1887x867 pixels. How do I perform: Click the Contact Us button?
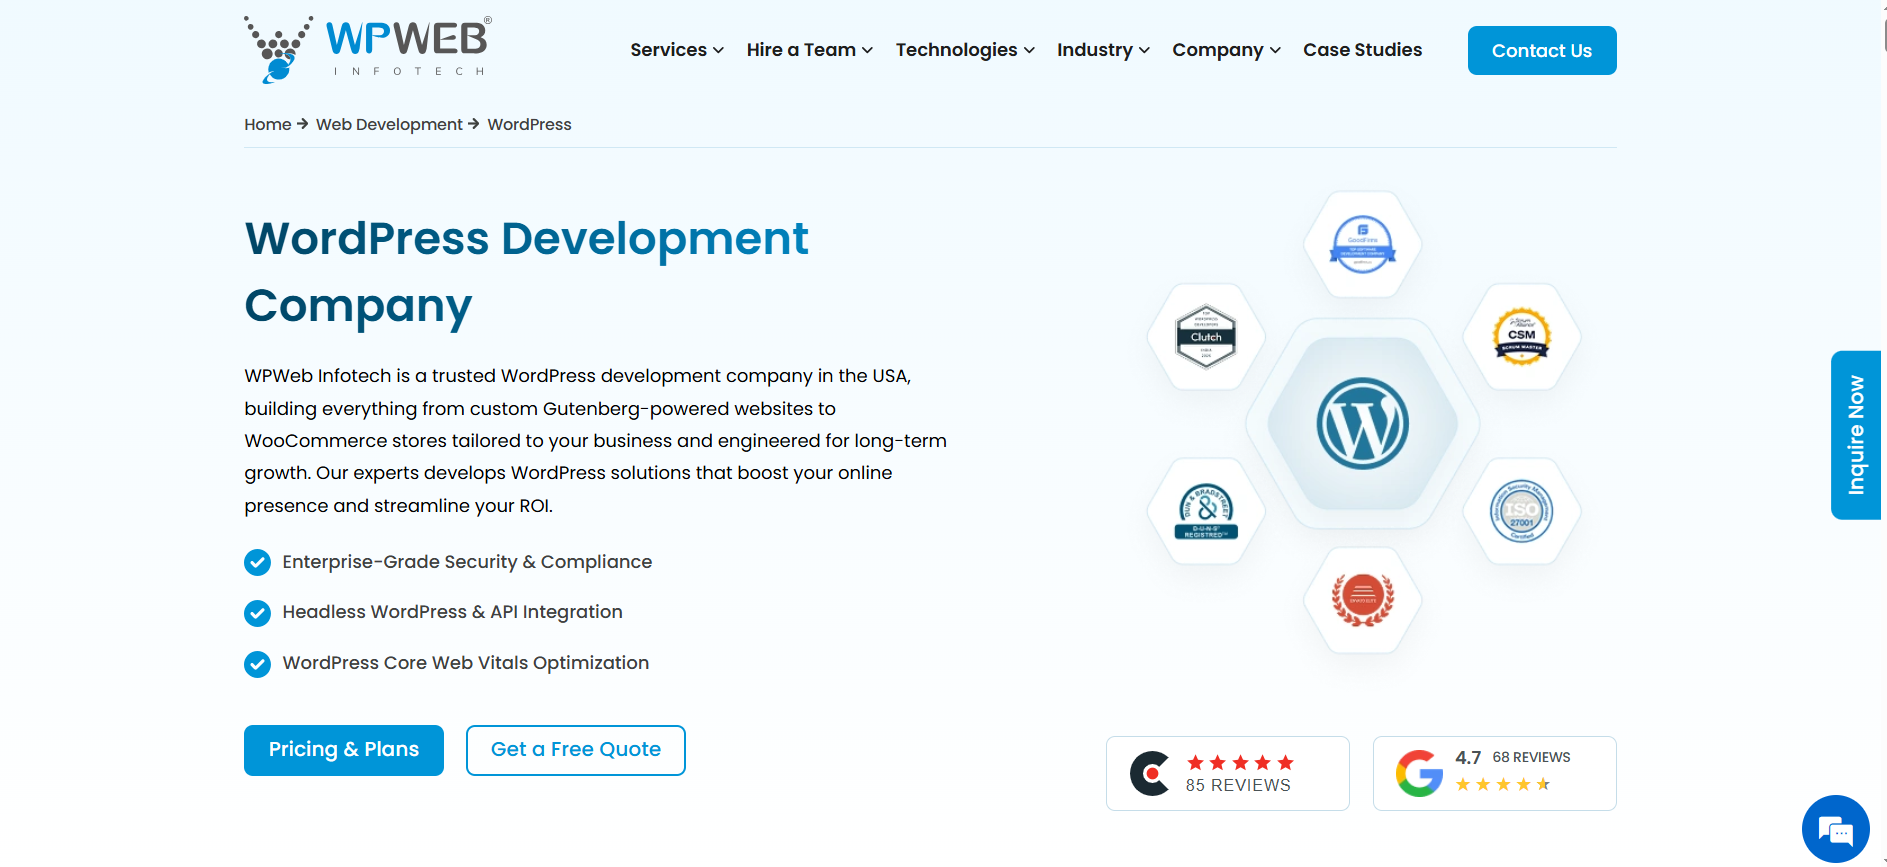point(1542,50)
